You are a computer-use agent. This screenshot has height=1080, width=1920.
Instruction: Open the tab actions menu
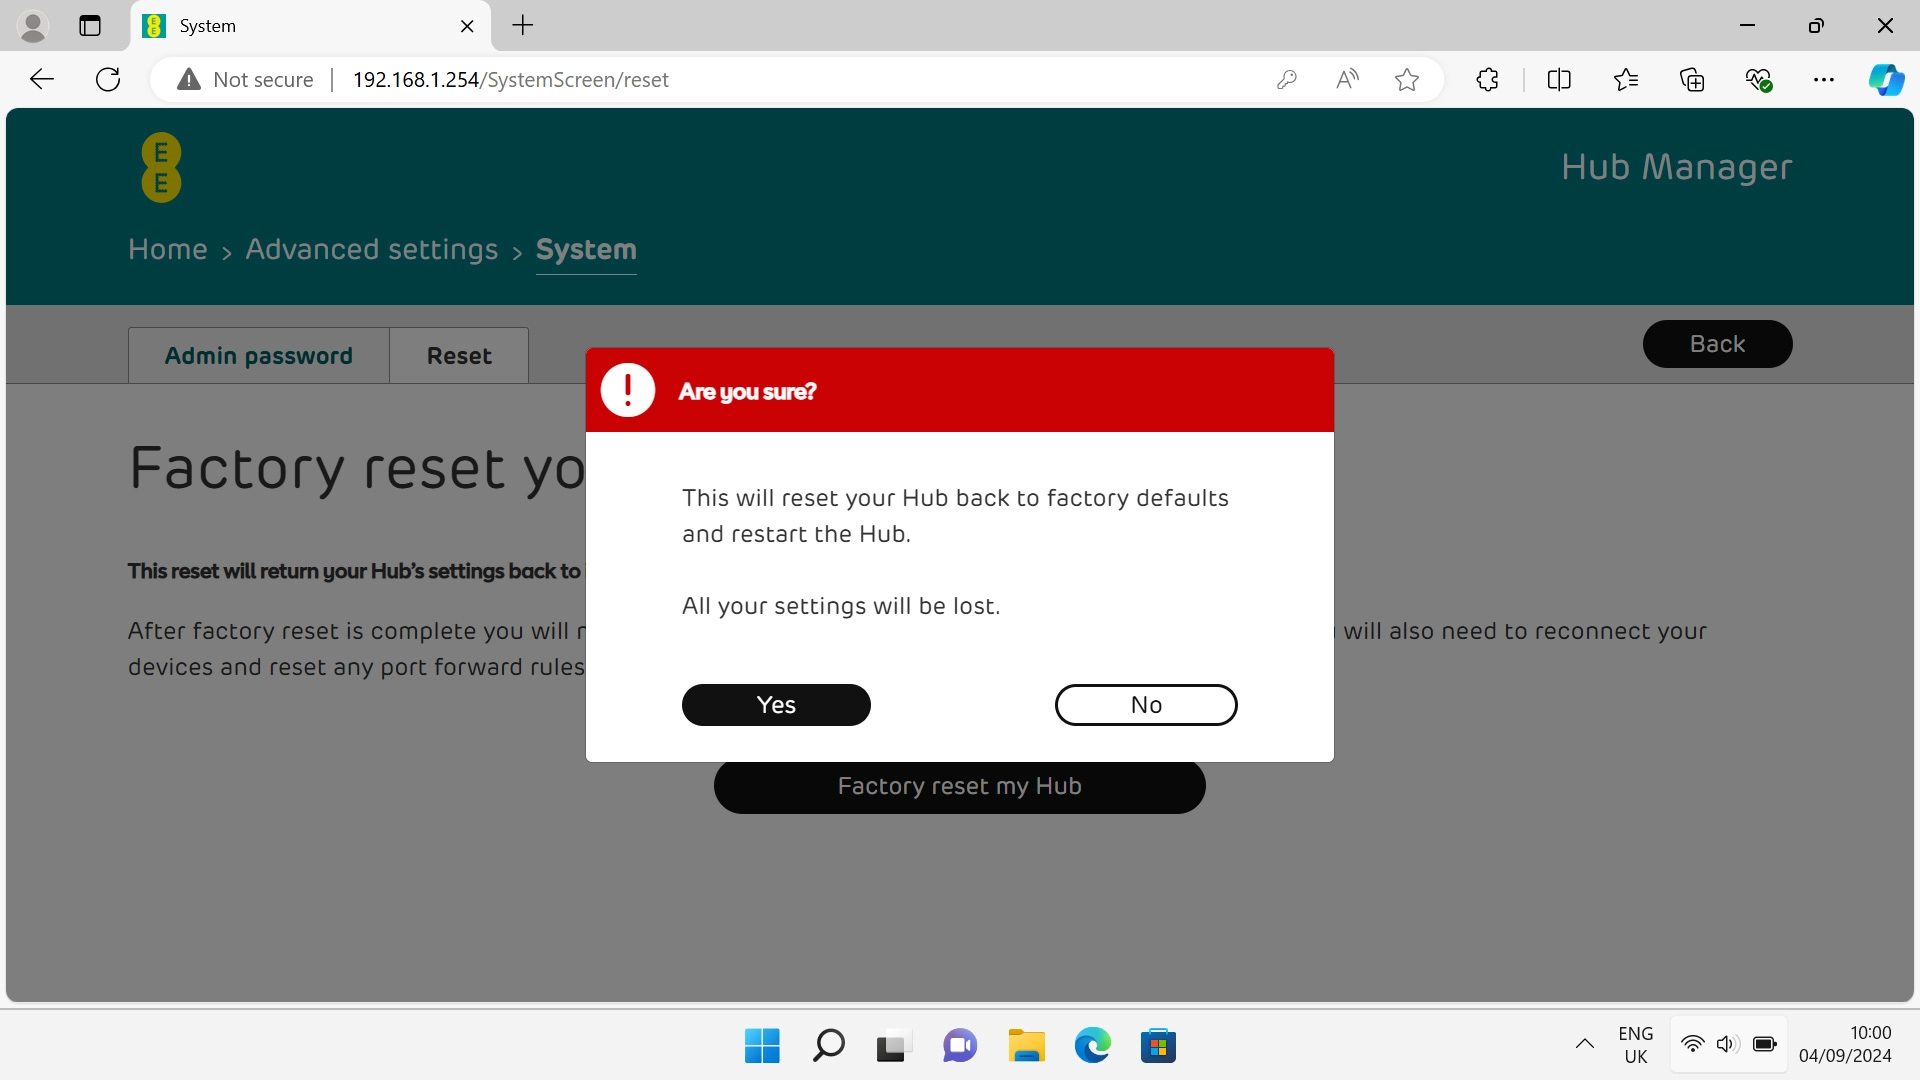point(89,26)
